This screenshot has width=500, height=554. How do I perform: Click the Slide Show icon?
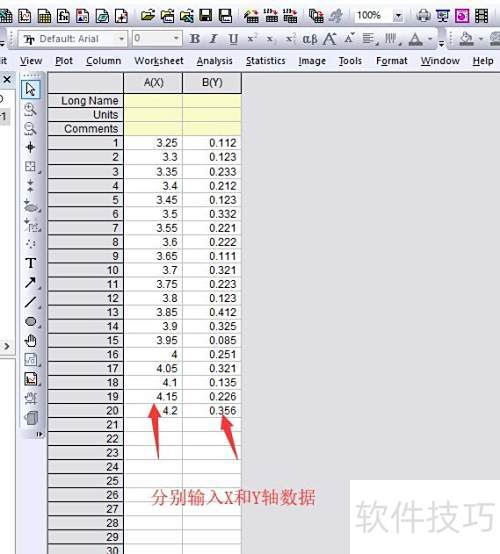pyautogui.click(x=442, y=16)
